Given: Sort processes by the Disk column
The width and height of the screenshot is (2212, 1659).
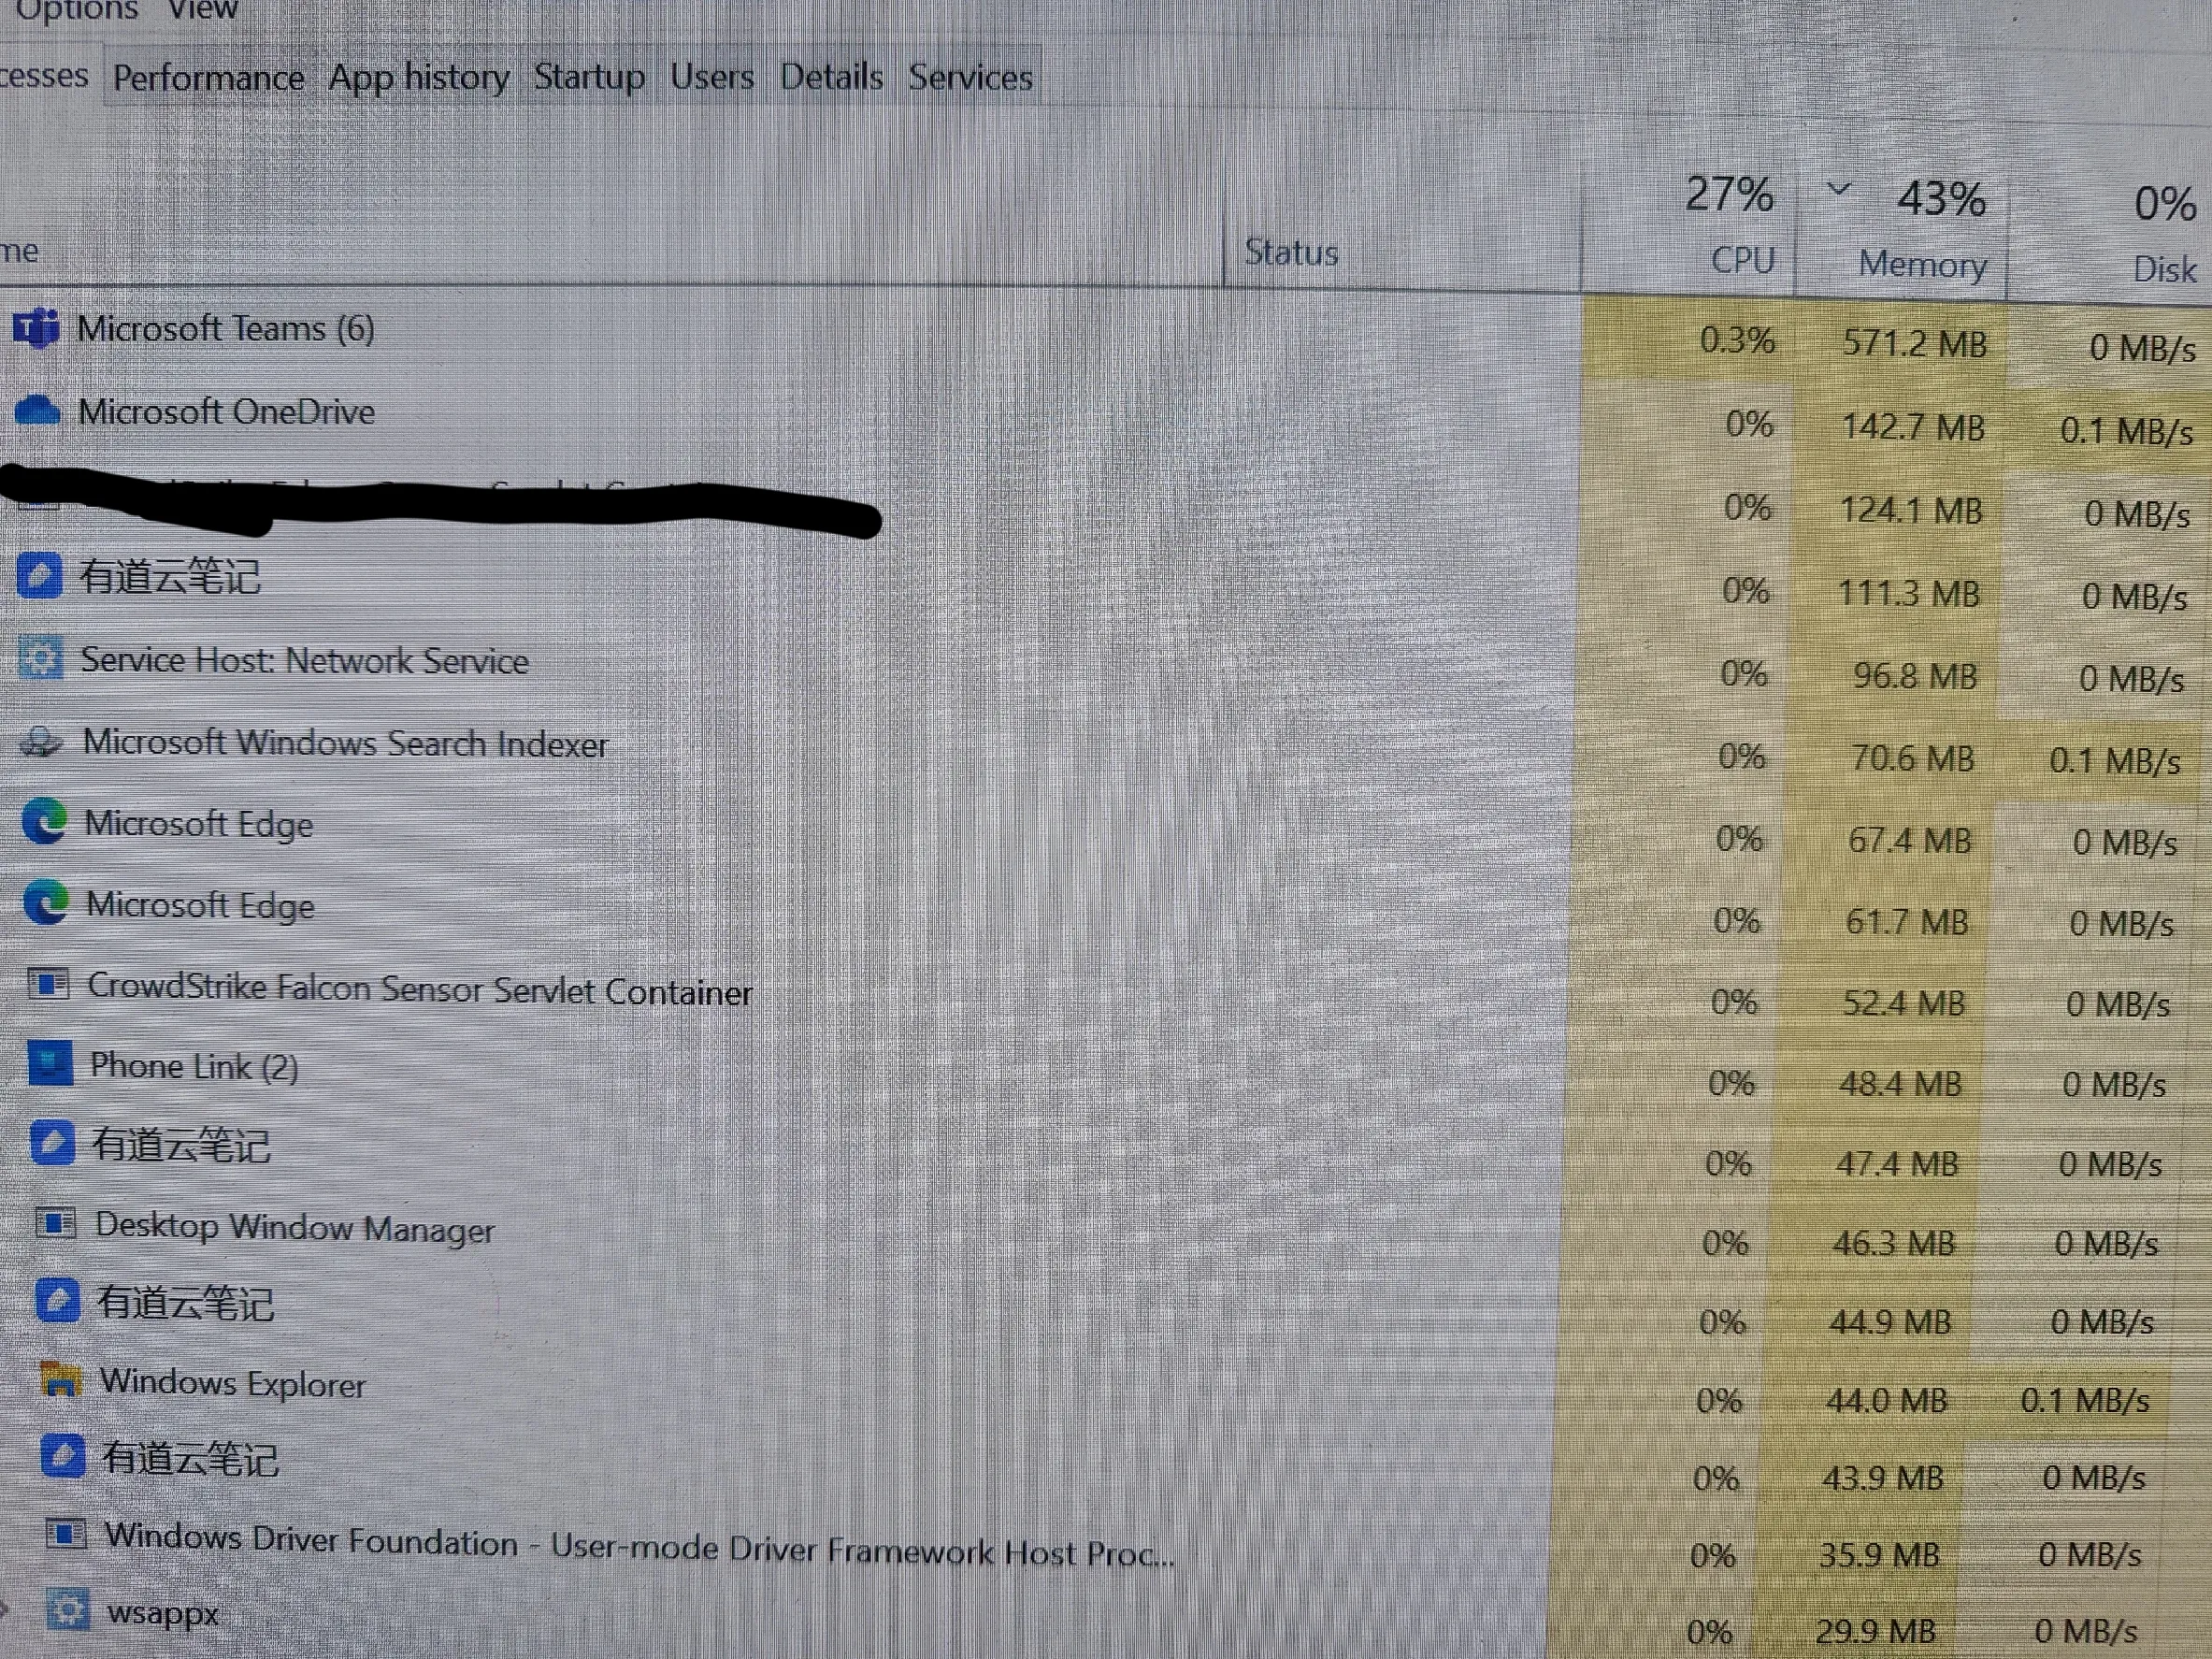Looking at the screenshot, I should click(2109, 238).
